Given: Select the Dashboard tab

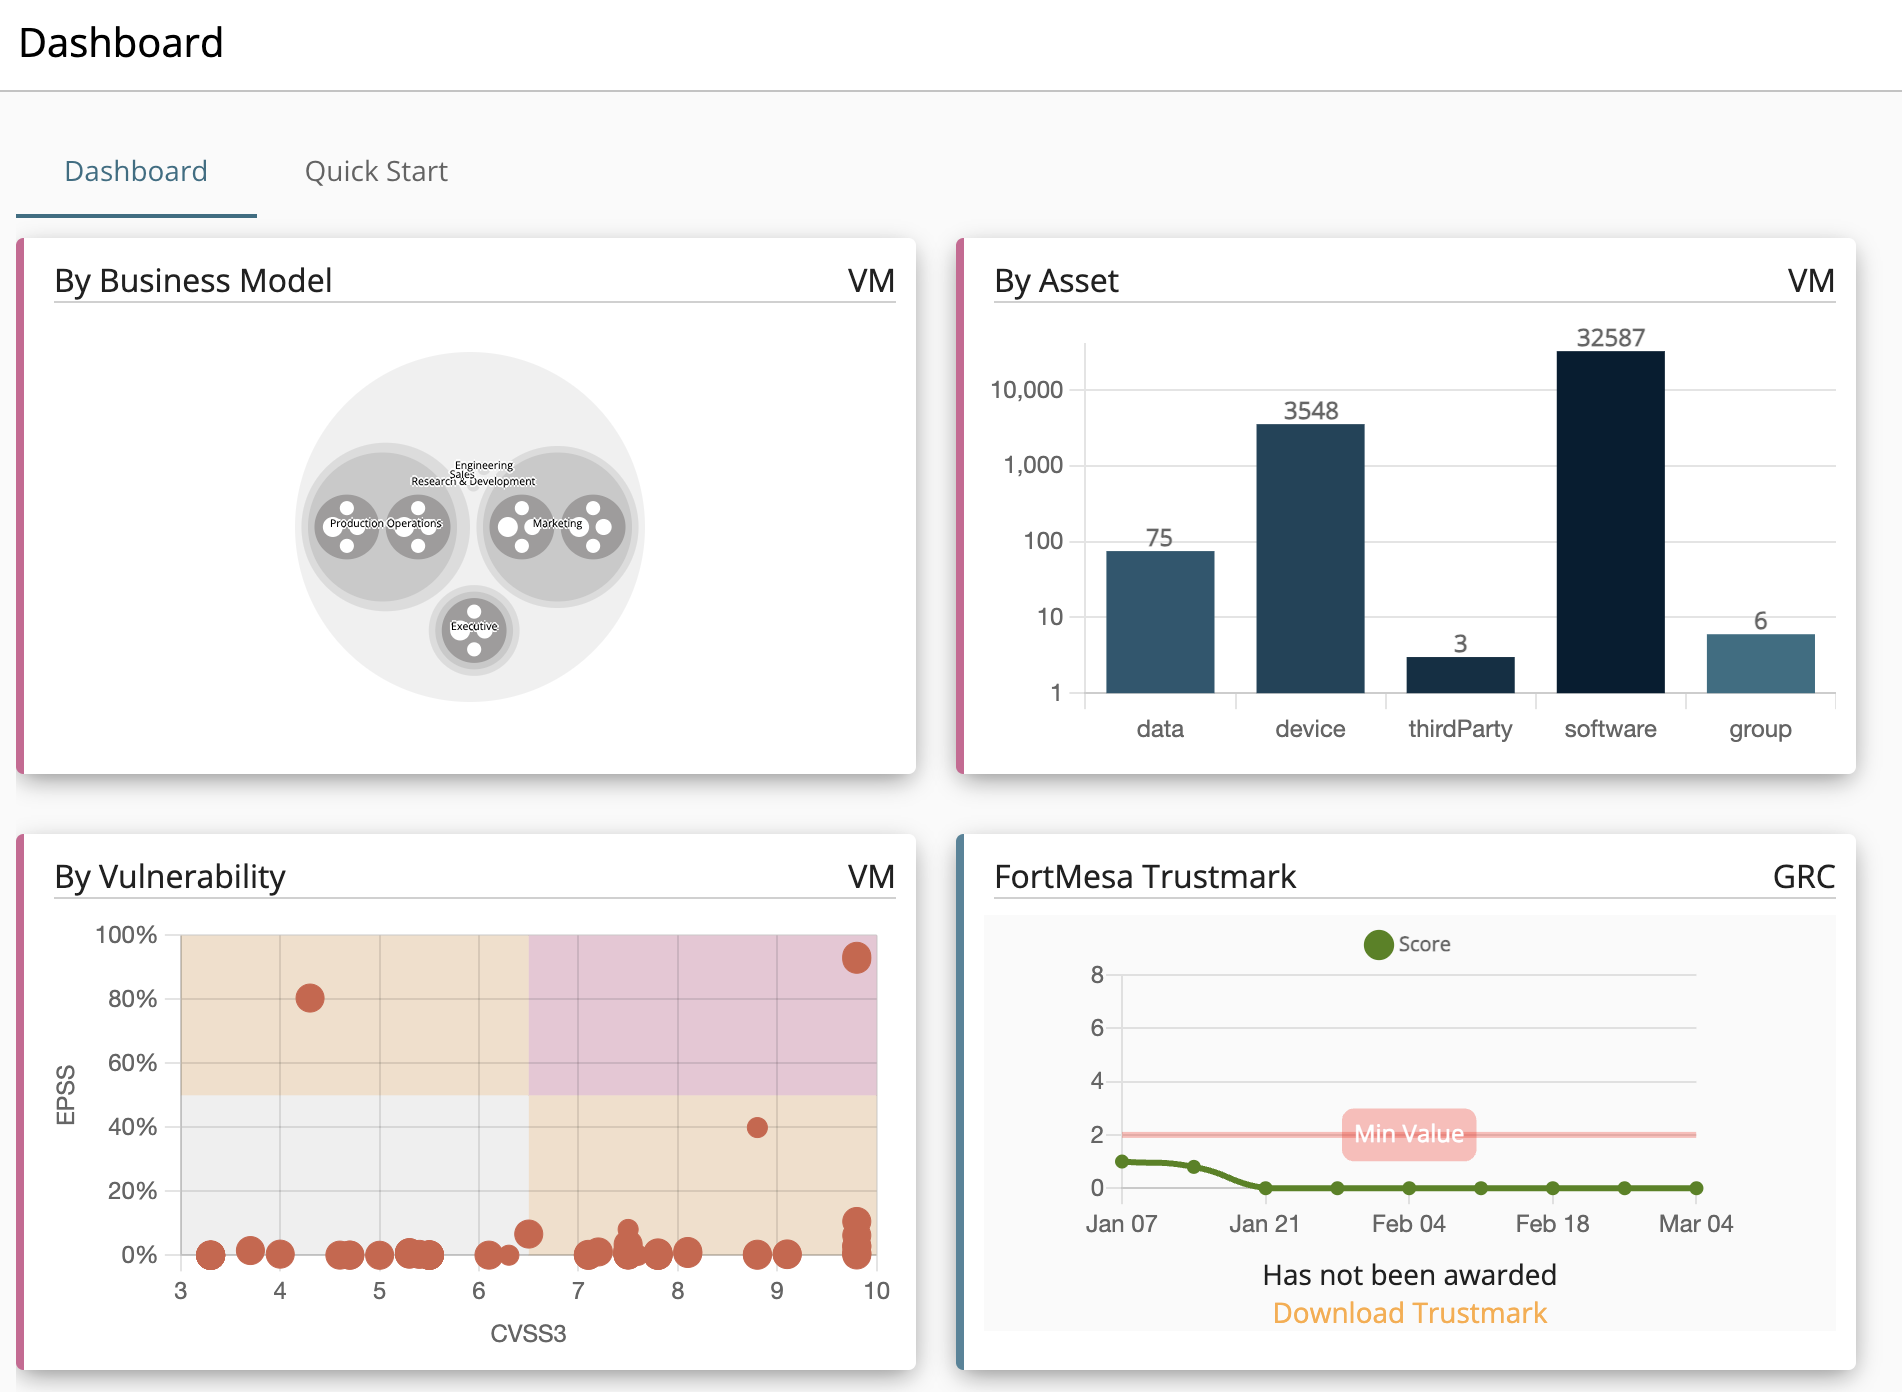Looking at the screenshot, I should (x=136, y=170).
